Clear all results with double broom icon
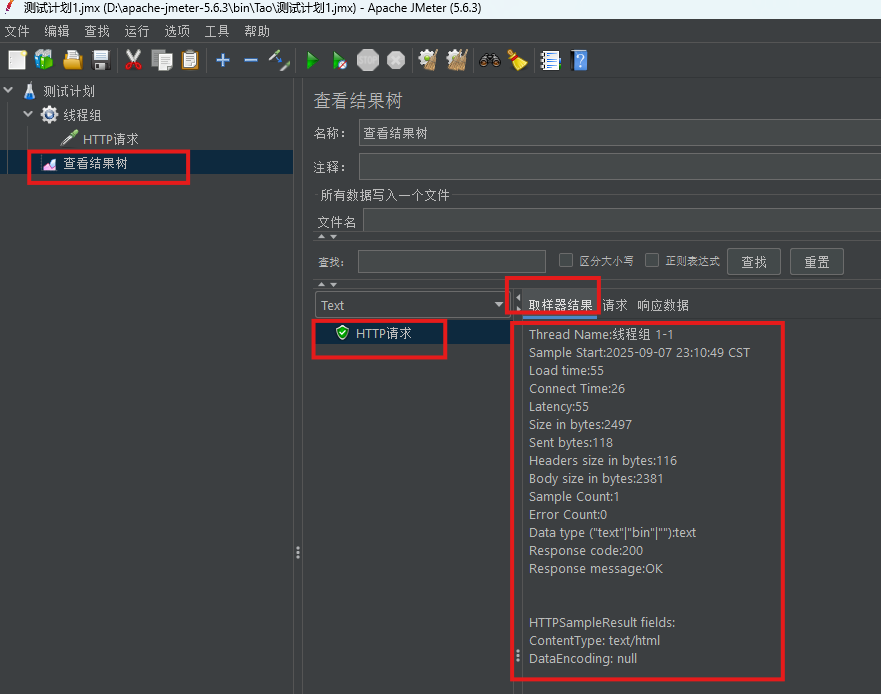881x694 pixels. coord(457,60)
